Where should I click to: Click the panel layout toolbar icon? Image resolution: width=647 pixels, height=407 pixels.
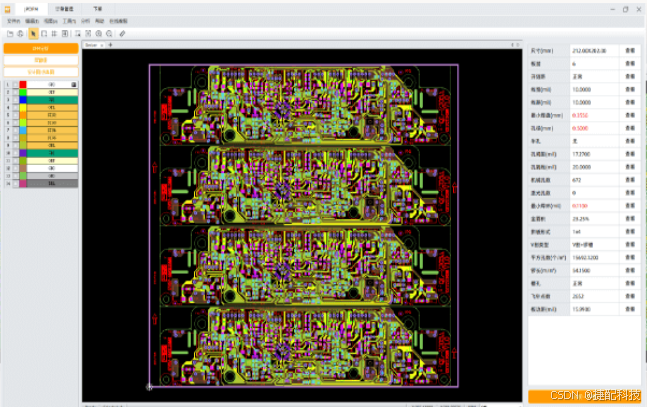65,34
